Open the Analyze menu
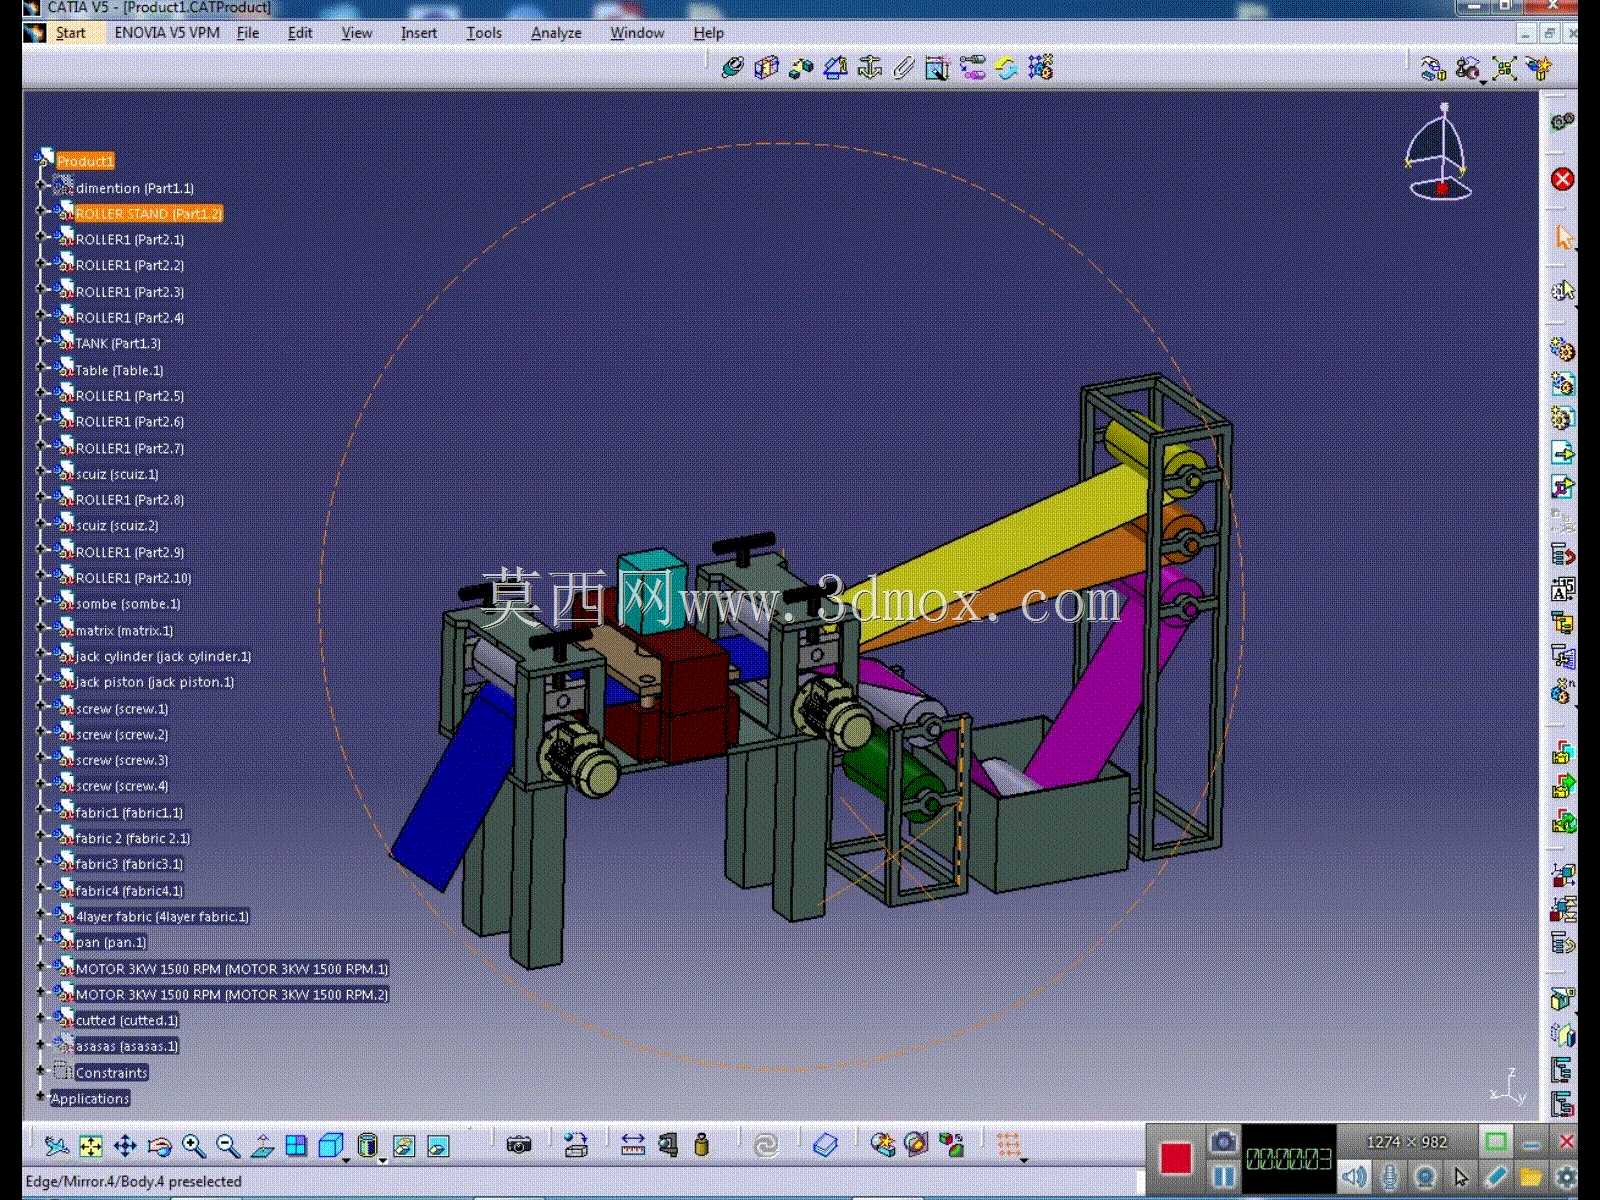The height and width of the screenshot is (1200, 1600). point(556,33)
